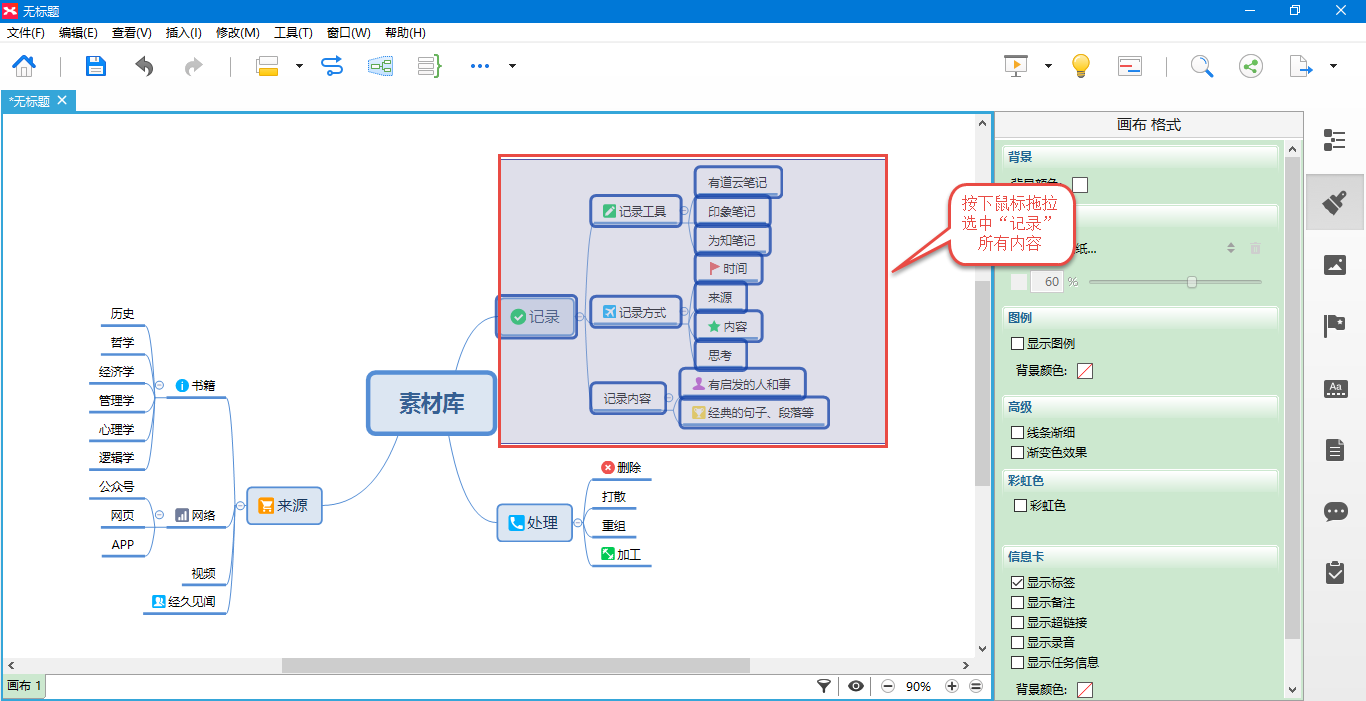Click the background color swatch under 背景
Screen dimensions: 1366x701
pos(1080,185)
